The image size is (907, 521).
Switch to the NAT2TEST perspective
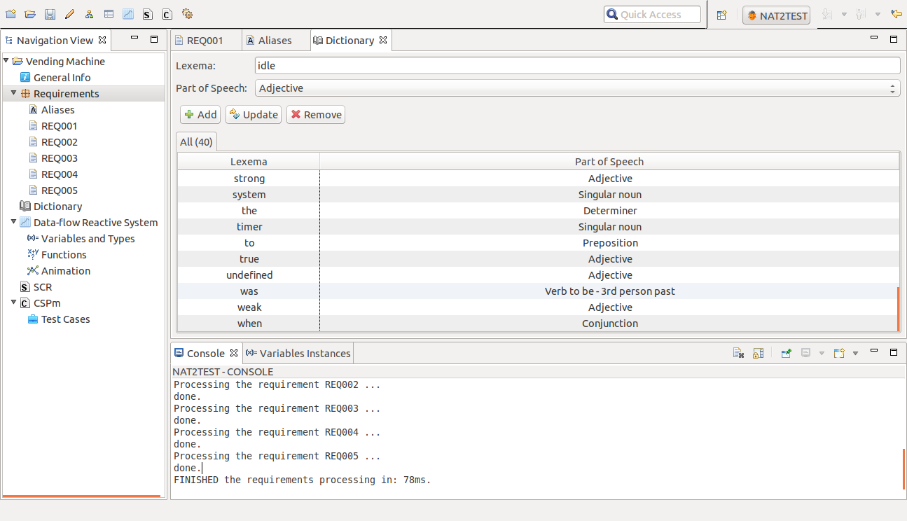[x=776, y=16]
